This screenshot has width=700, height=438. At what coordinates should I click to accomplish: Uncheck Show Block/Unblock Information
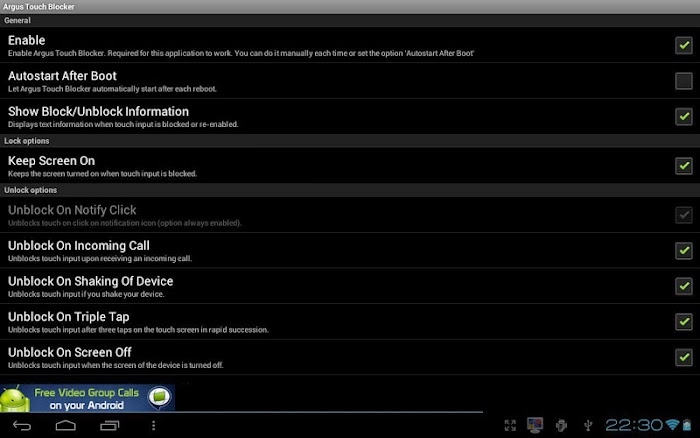point(683,117)
